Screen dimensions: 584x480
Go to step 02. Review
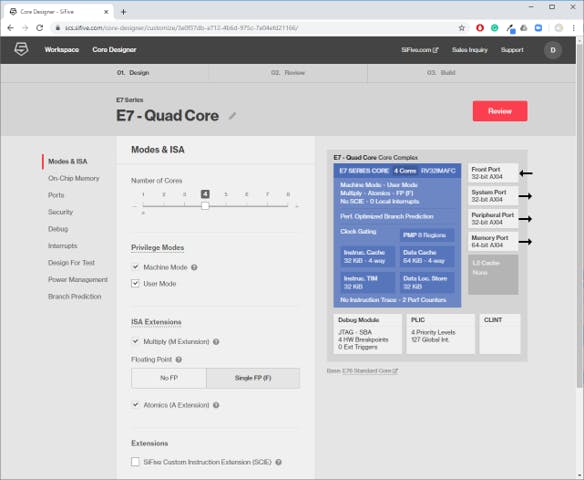pyautogui.click(x=288, y=73)
